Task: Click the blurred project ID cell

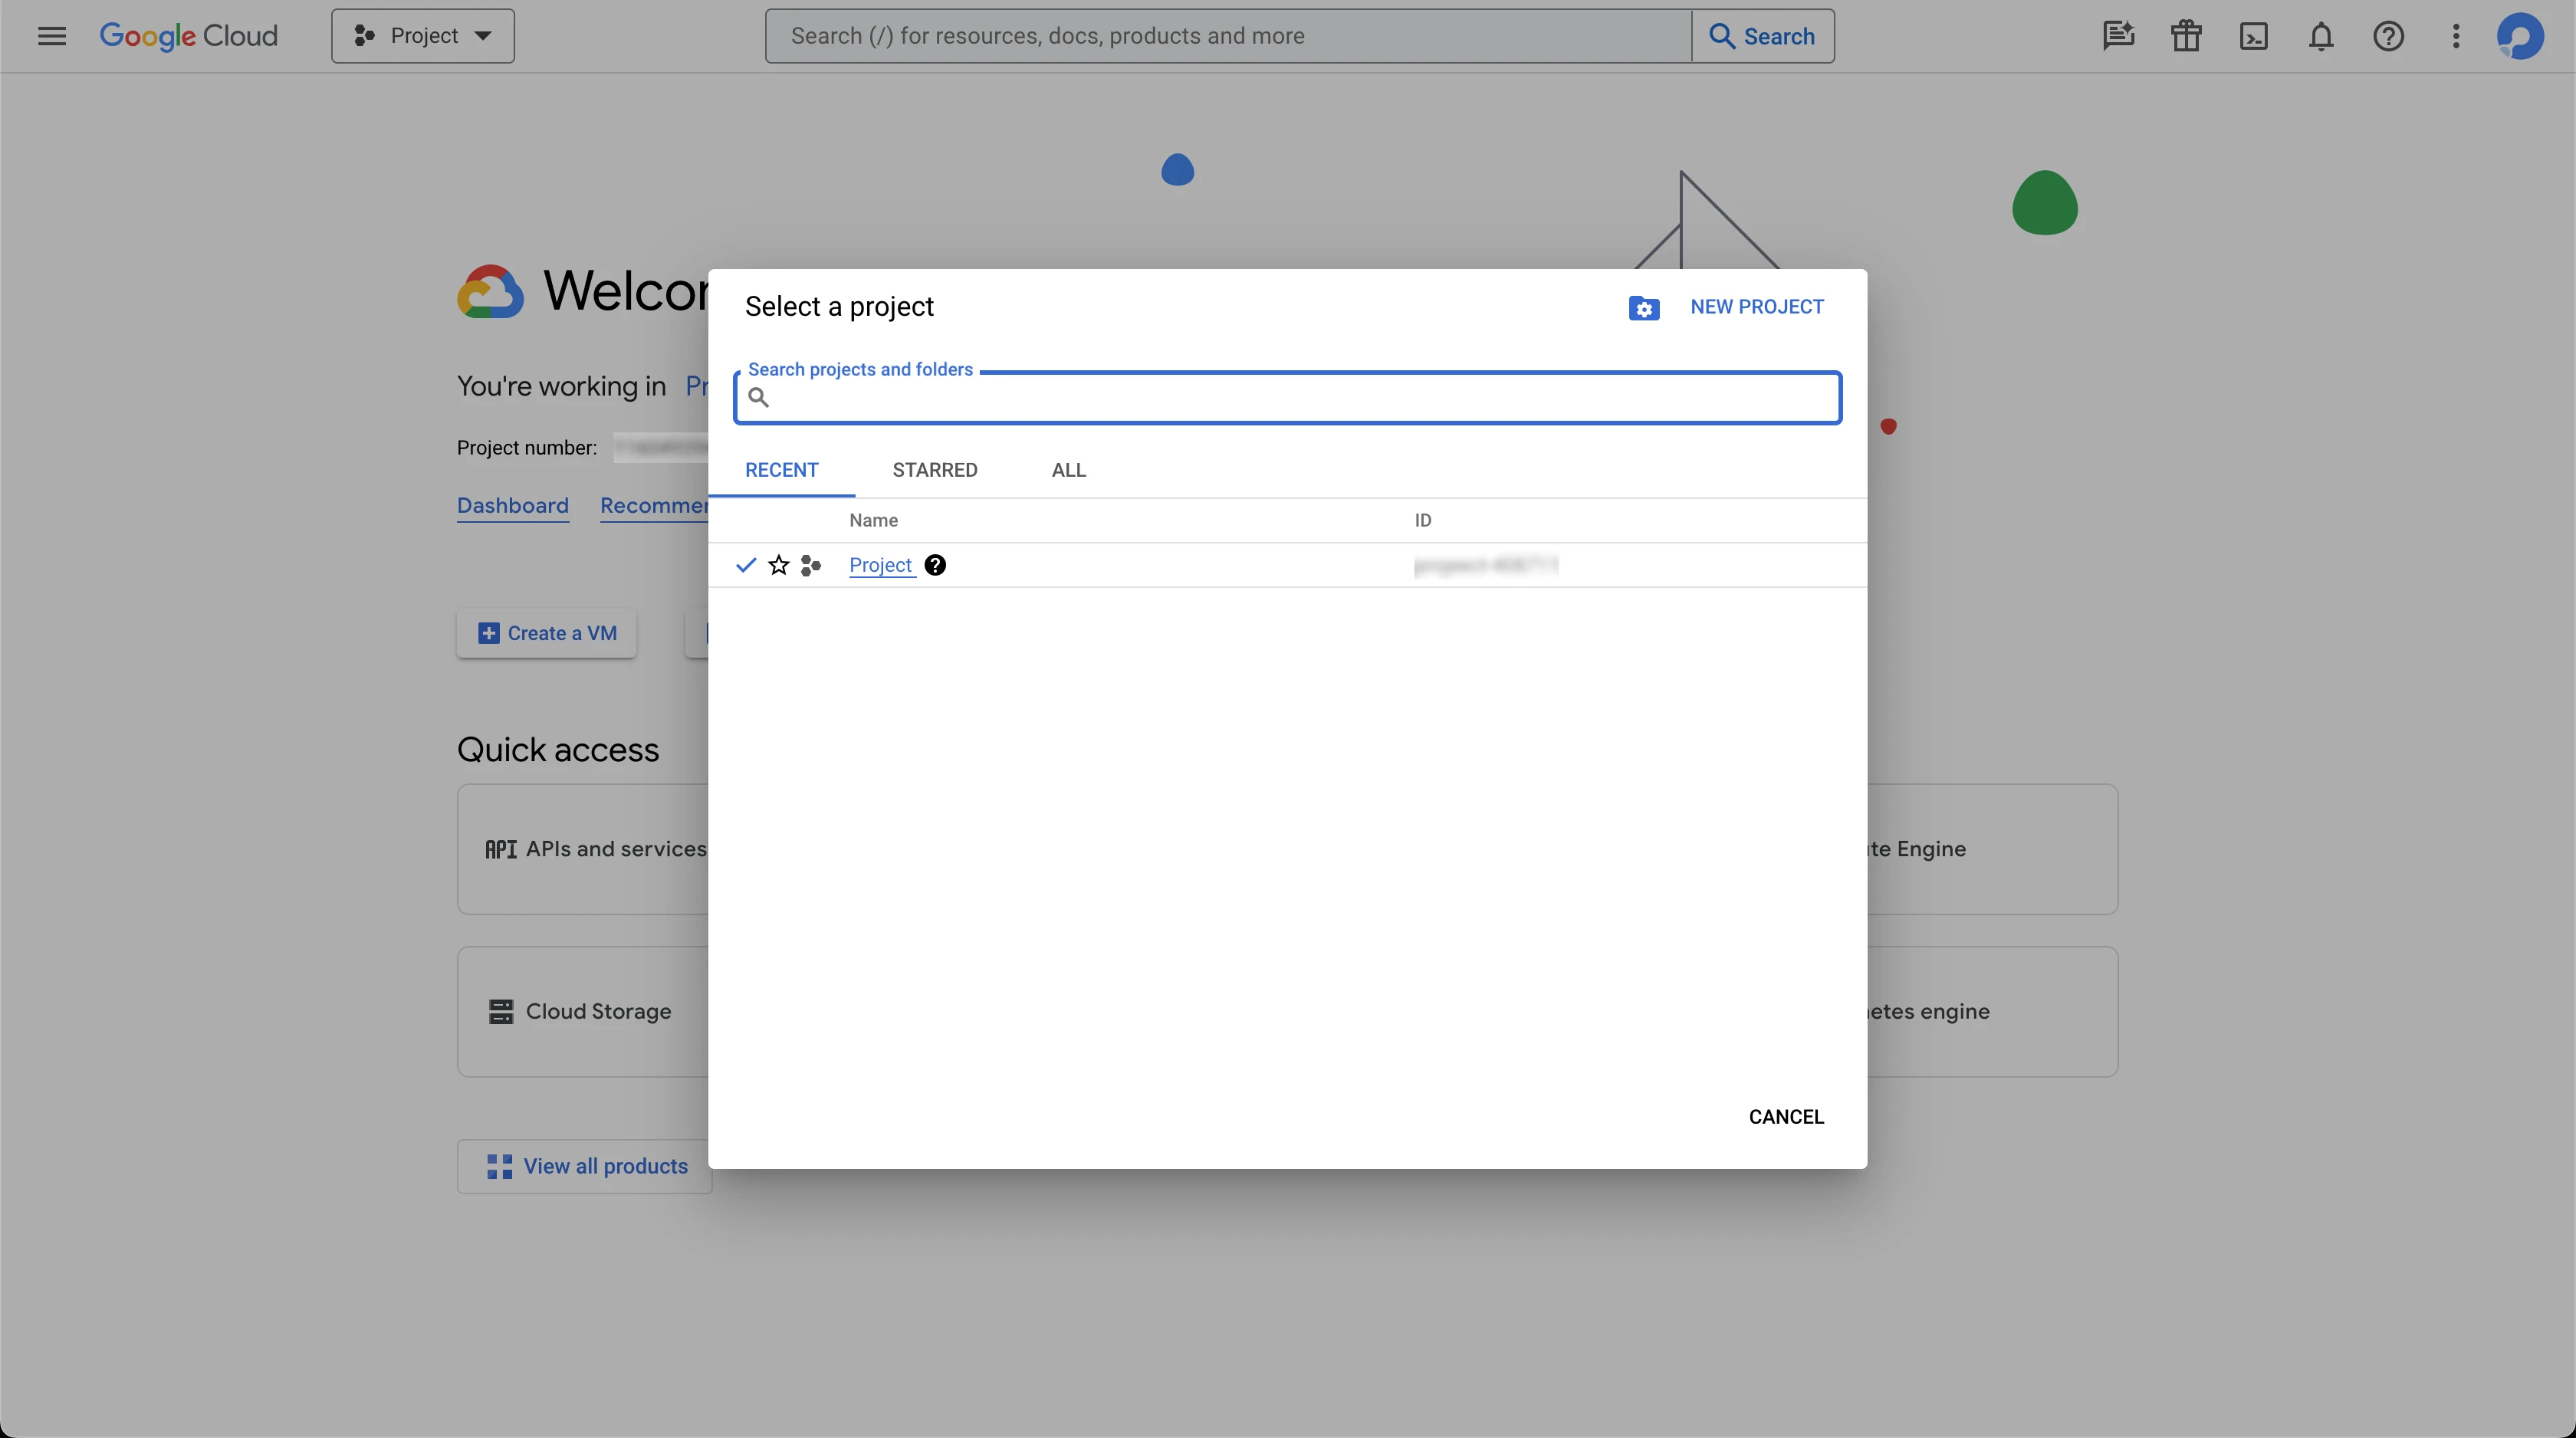Action: pos(1486,565)
